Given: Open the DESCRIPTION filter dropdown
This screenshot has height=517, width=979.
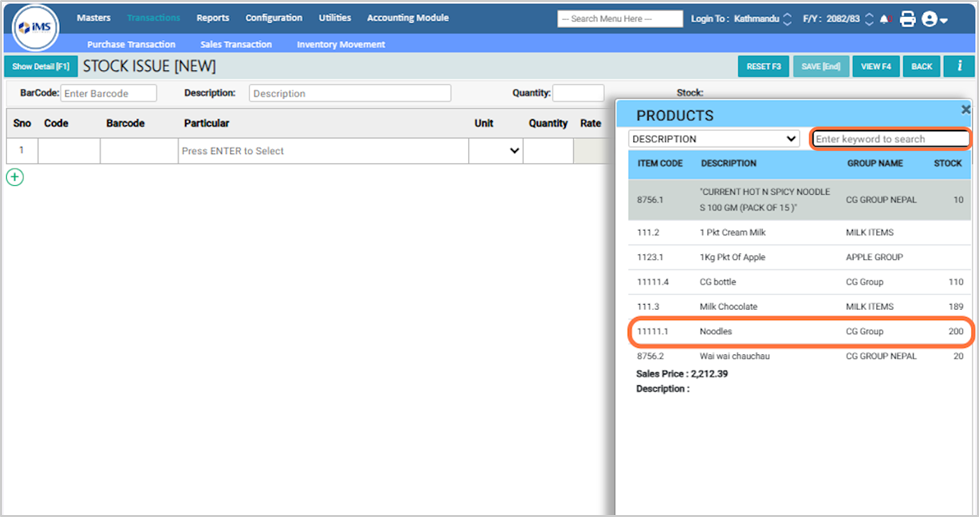Looking at the screenshot, I should (714, 139).
